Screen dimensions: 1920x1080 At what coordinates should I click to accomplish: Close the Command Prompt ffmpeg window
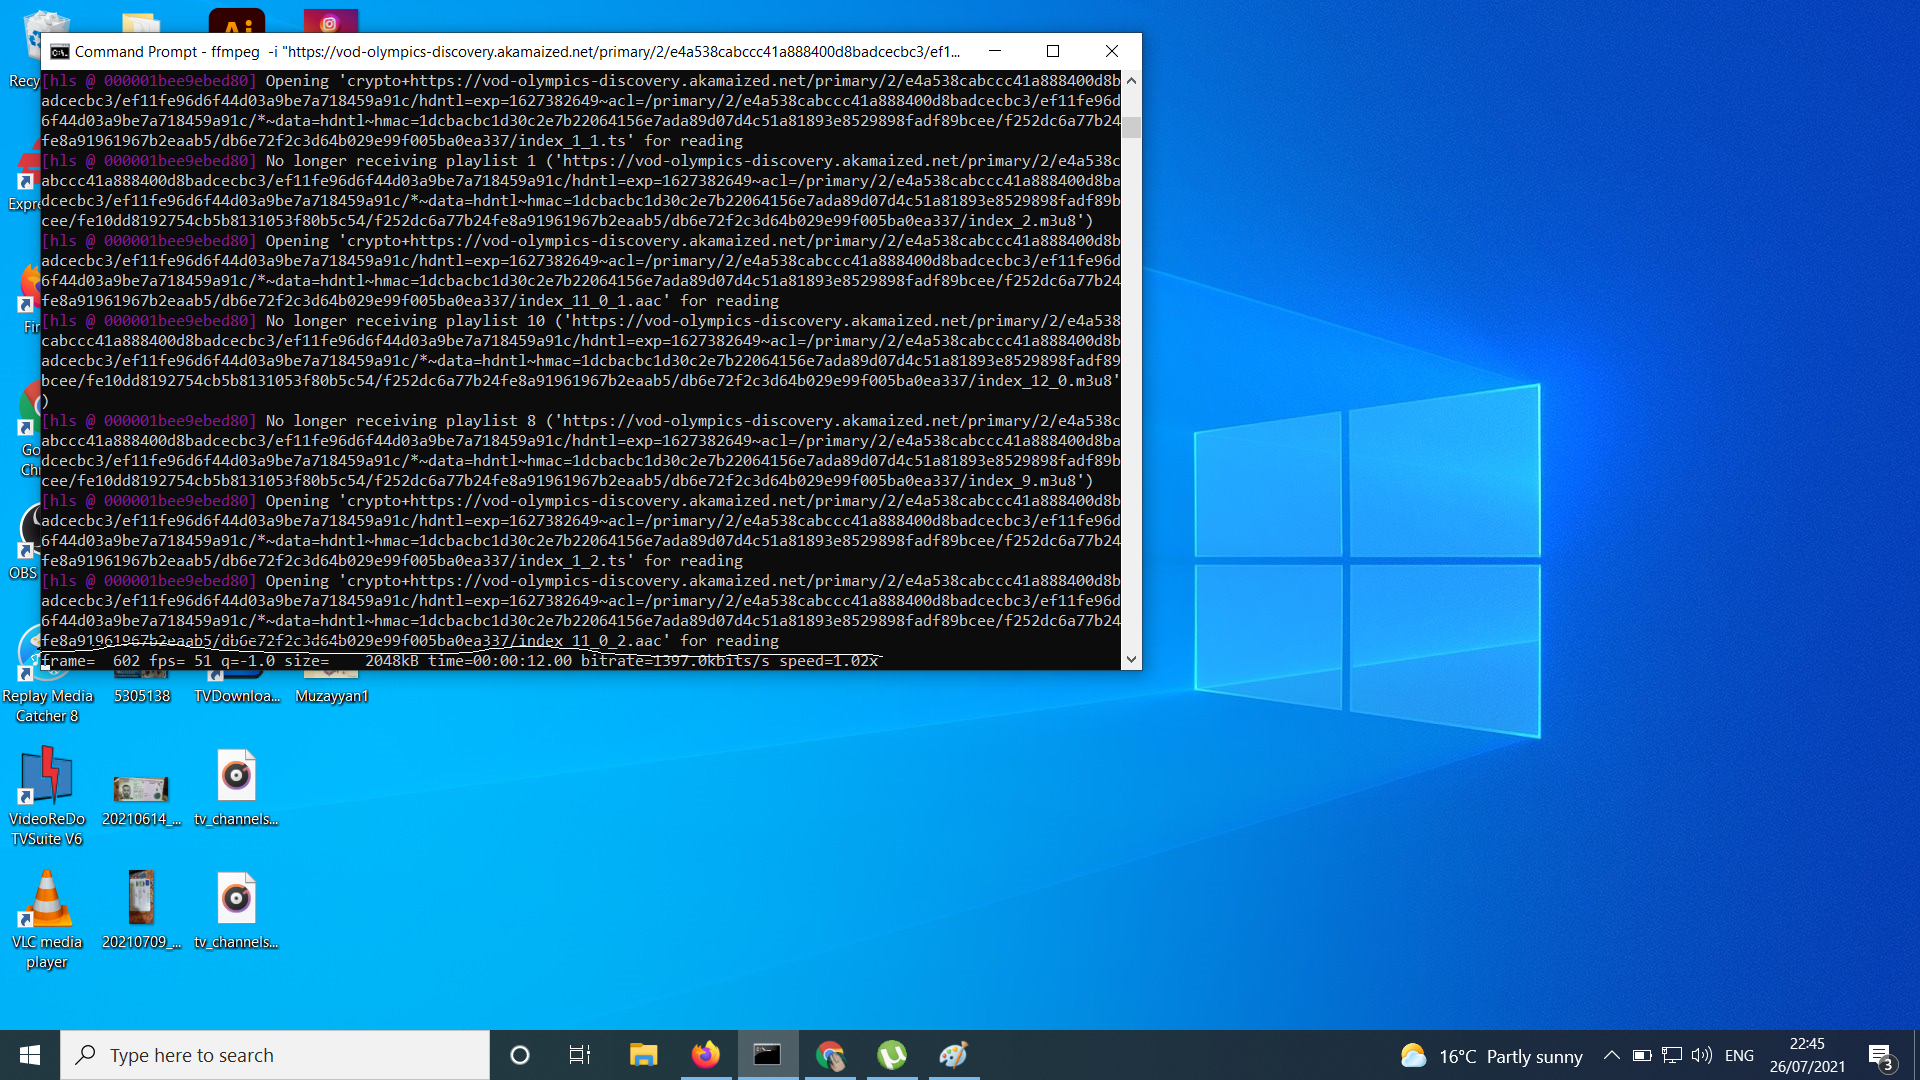[x=1112, y=51]
